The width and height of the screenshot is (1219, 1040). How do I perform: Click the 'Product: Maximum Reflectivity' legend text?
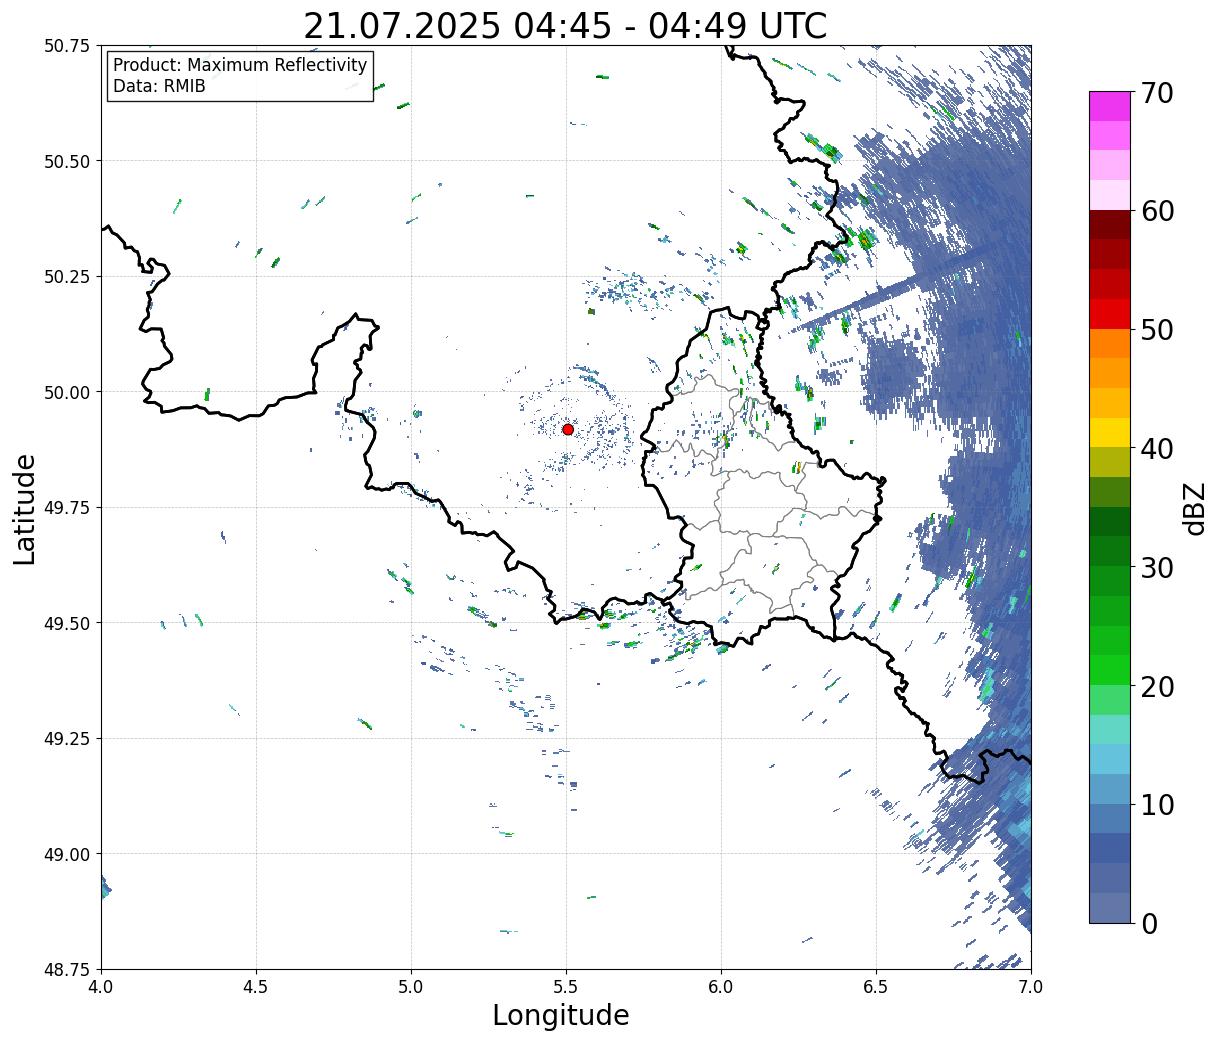(x=240, y=65)
